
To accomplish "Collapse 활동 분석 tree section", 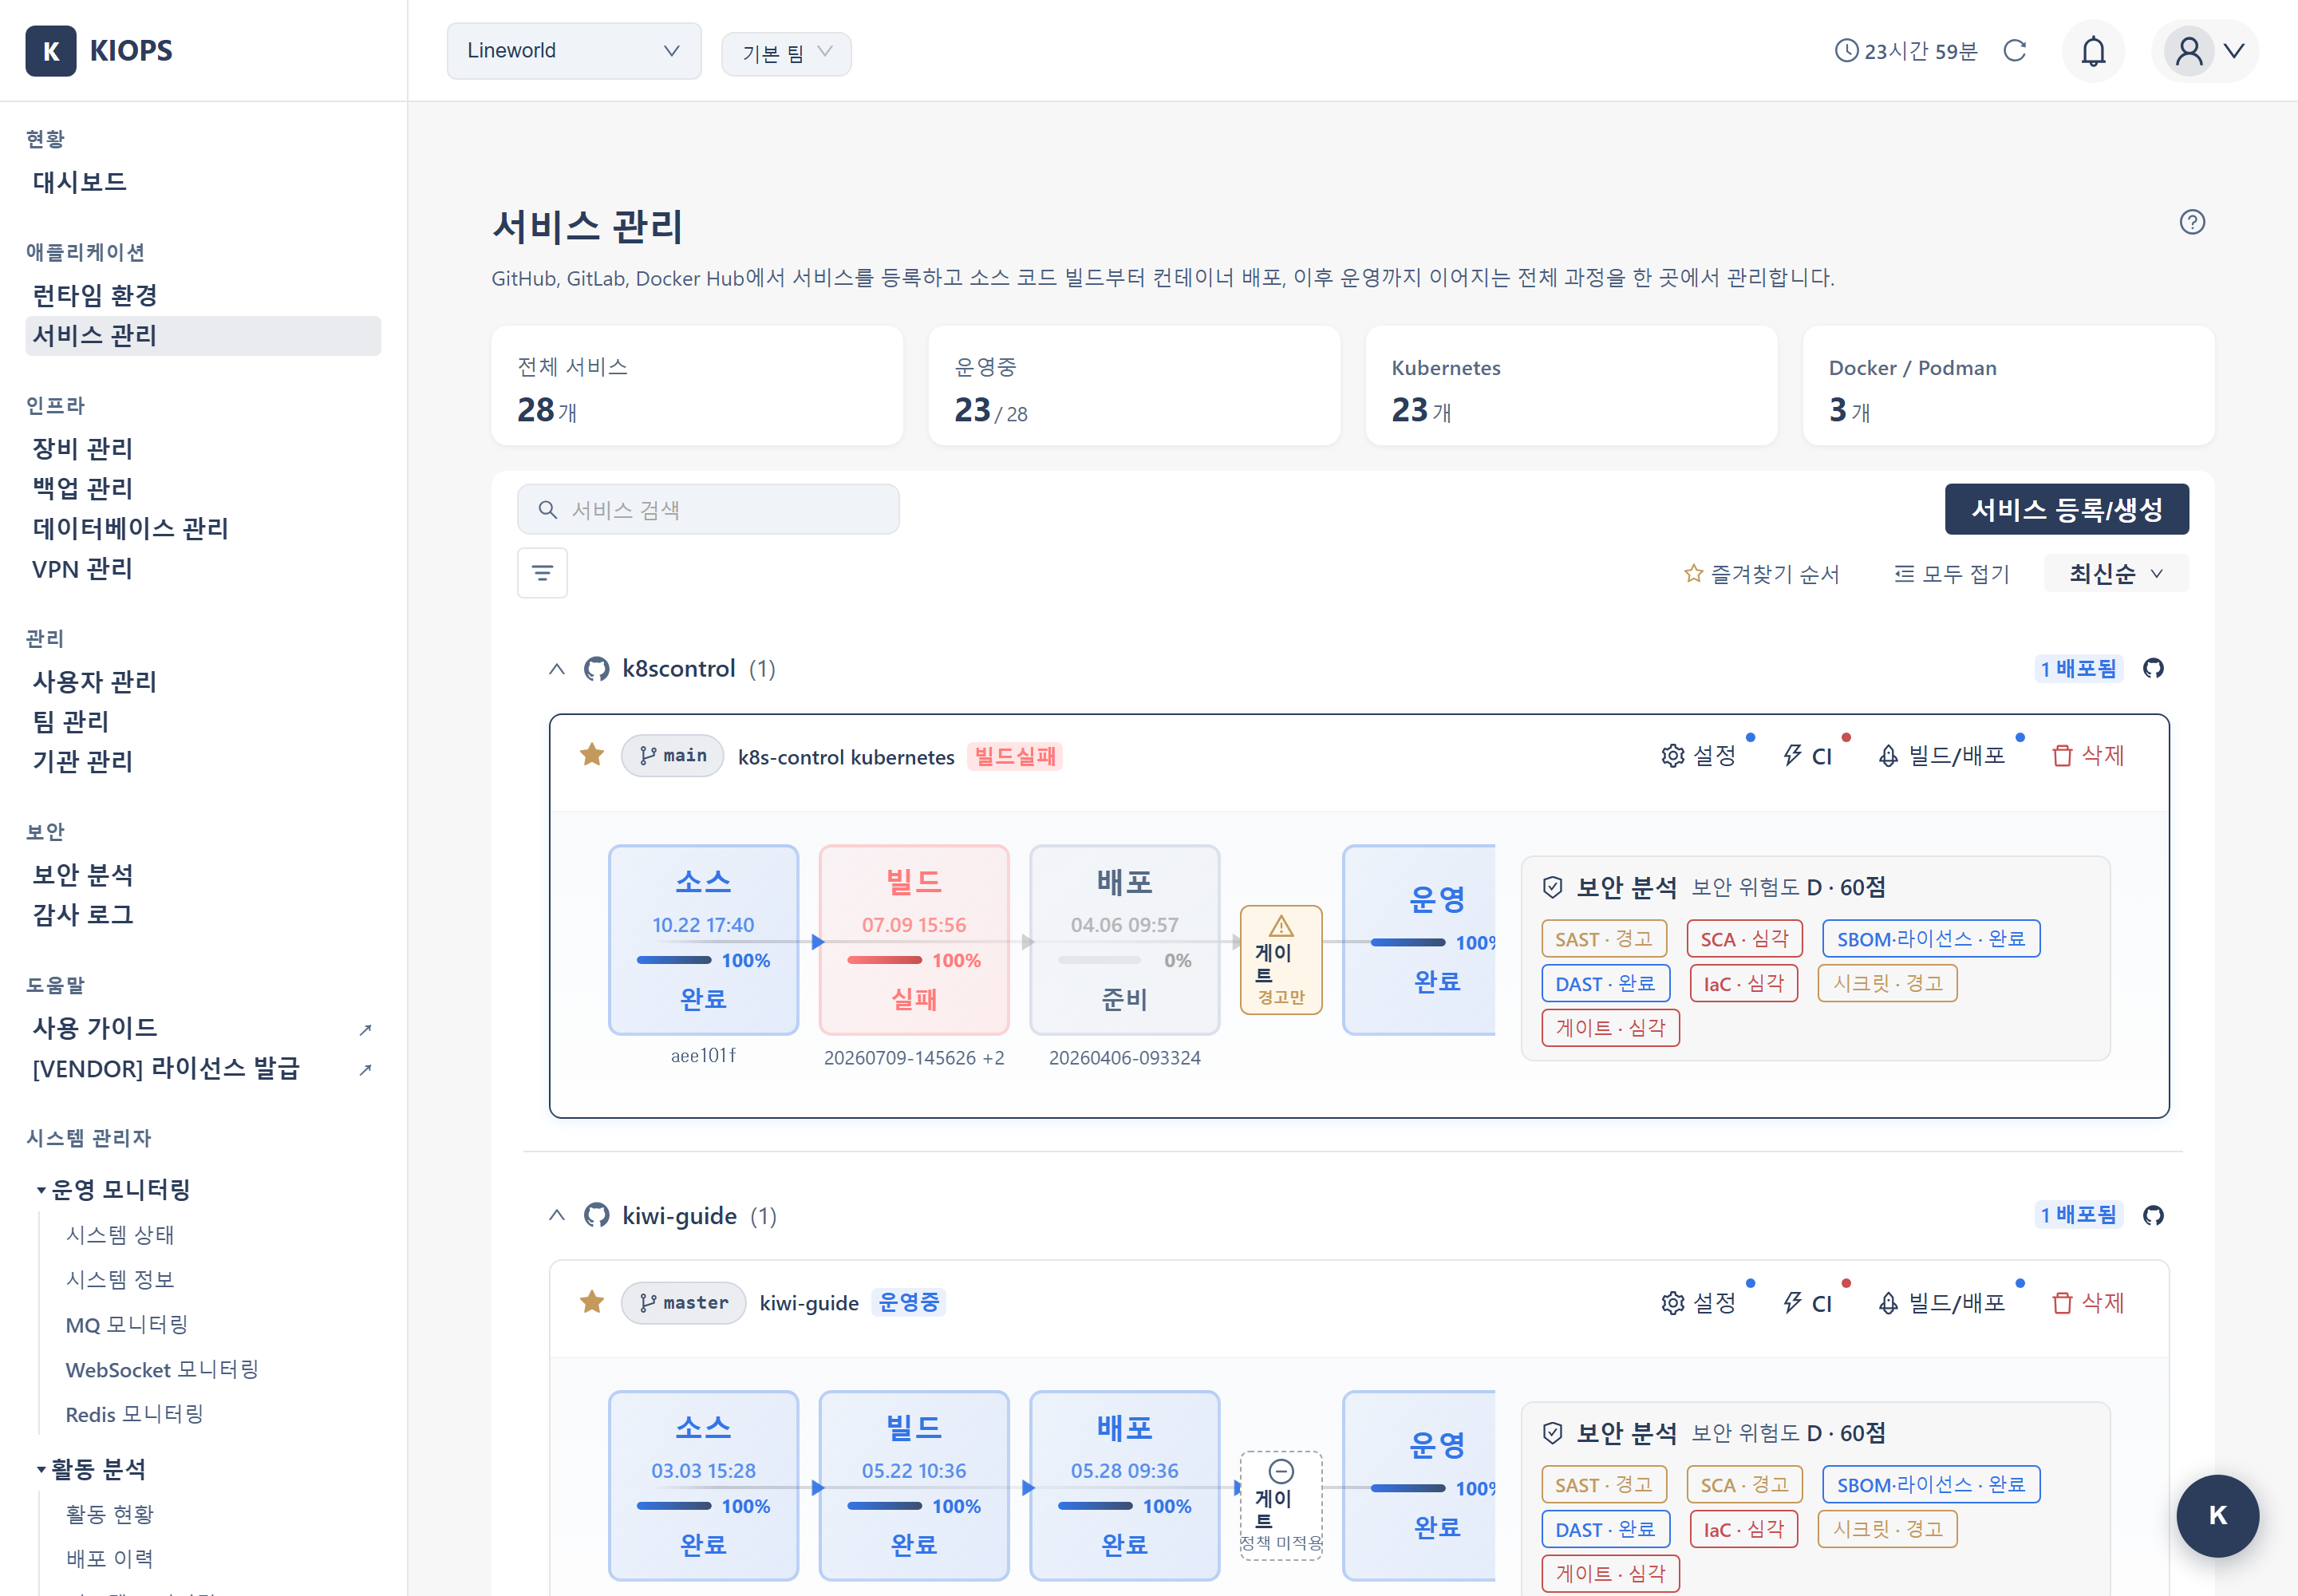I will [41, 1469].
